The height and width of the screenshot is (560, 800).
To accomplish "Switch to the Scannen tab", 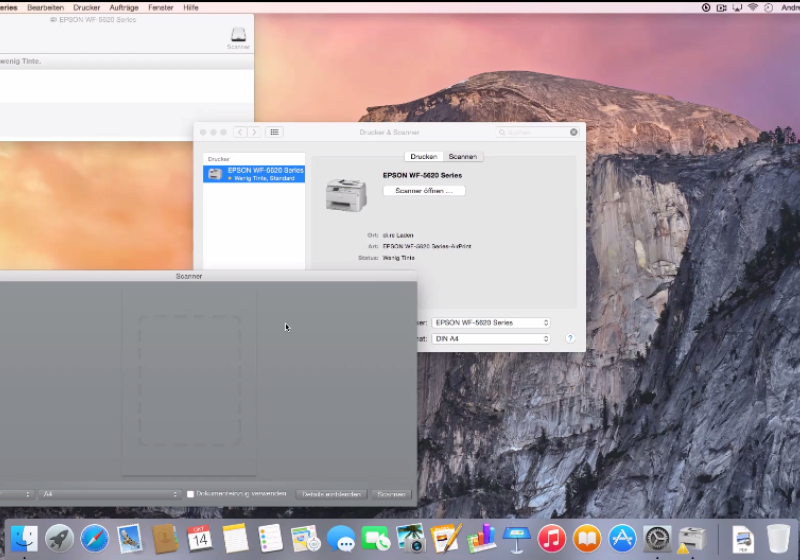I will tap(463, 157).
